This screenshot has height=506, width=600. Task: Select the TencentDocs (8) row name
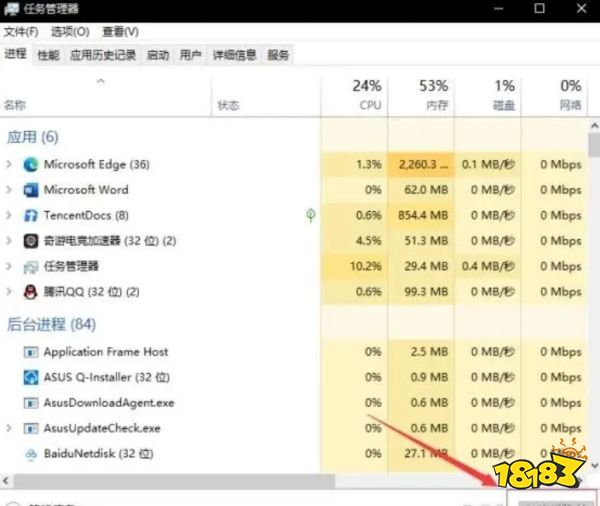pos(86,215)
